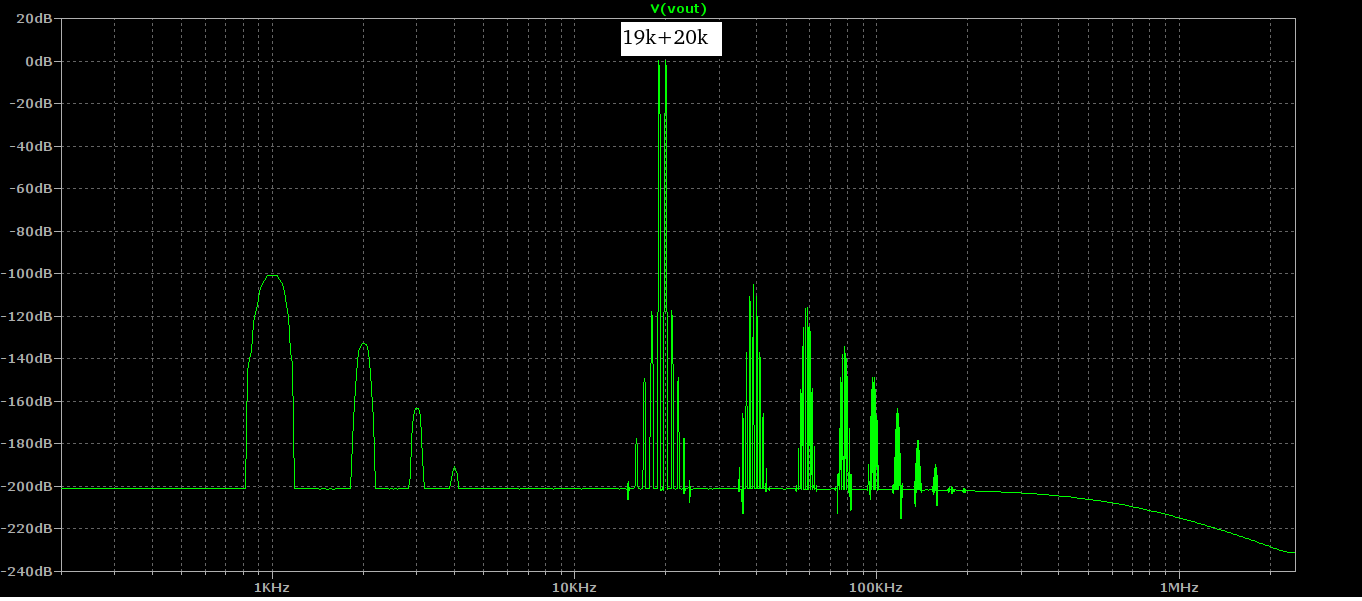The image size is (1362, 601).
Task: Click the -40dB vertical axis label
Action: point(32,146)
